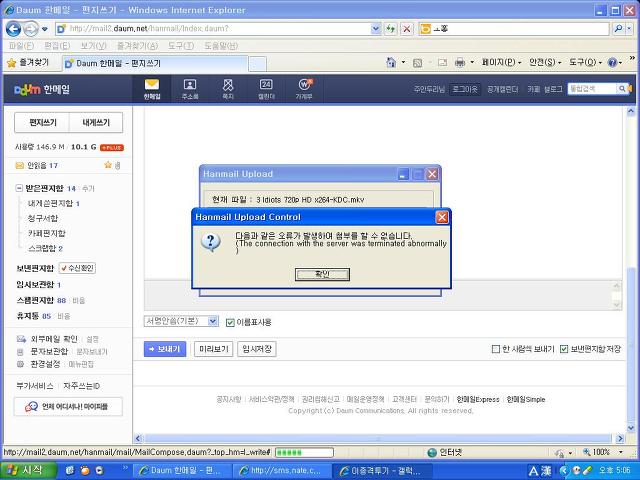Open the 즐겨찾기(A) menu
This screenshot has height=480, width=640.
tap(137, 46)
